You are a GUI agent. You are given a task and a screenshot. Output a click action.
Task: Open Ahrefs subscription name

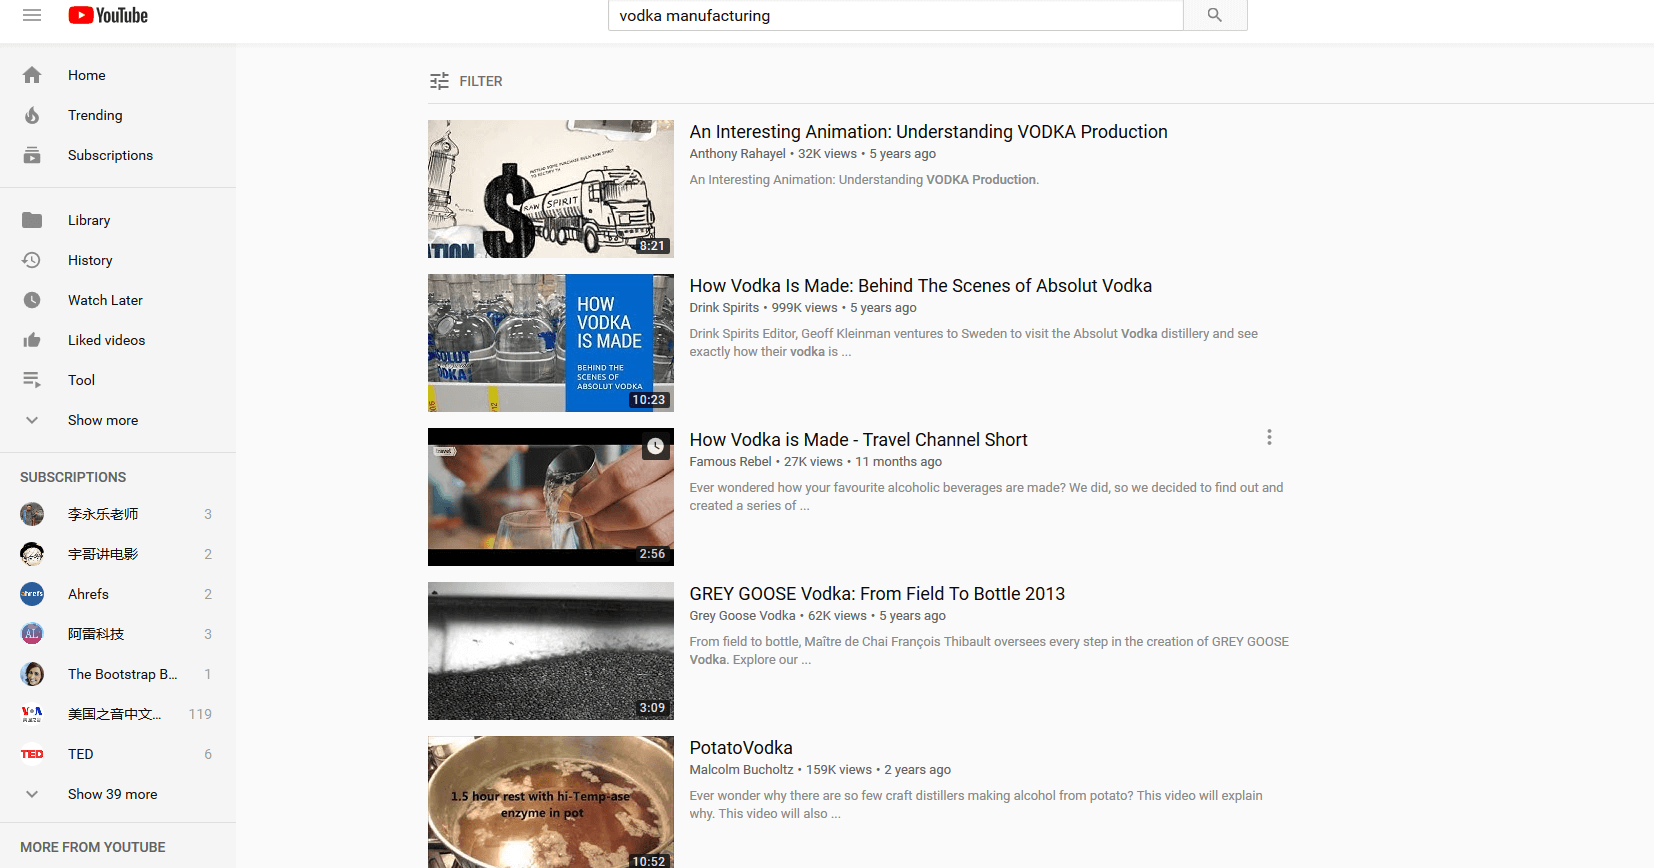tap(88, 594)
